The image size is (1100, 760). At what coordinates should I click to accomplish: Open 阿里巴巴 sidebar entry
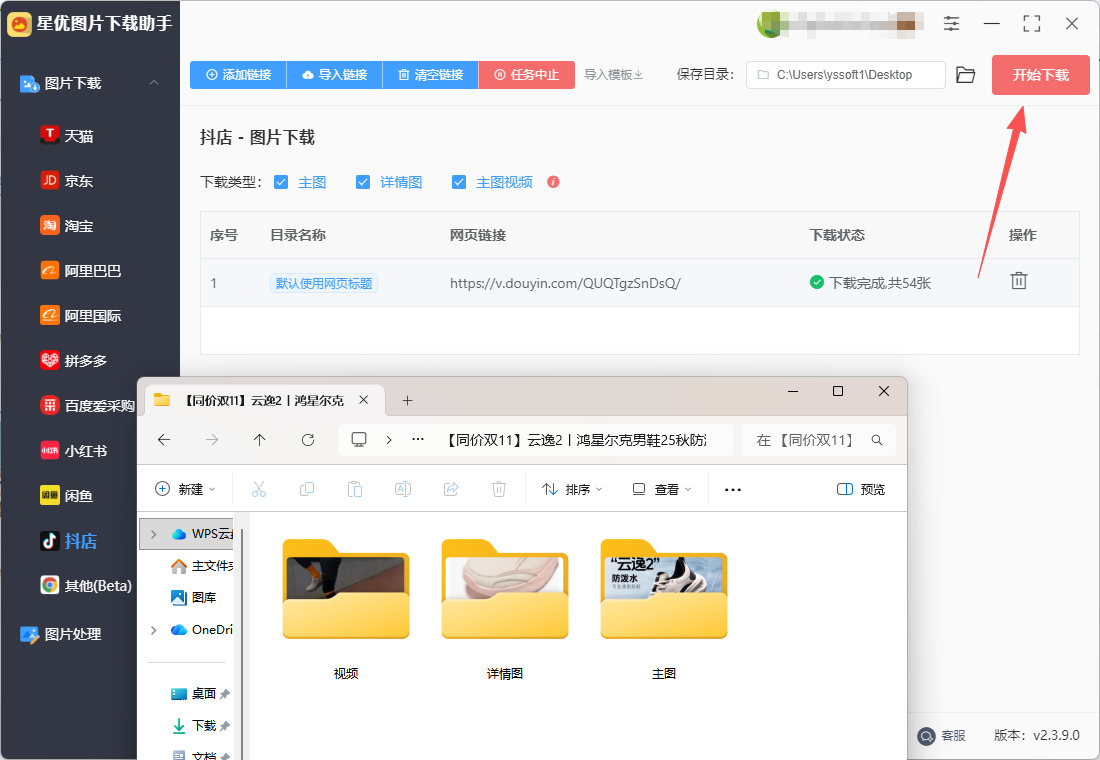pyautogui.click(x=81, y=270)
